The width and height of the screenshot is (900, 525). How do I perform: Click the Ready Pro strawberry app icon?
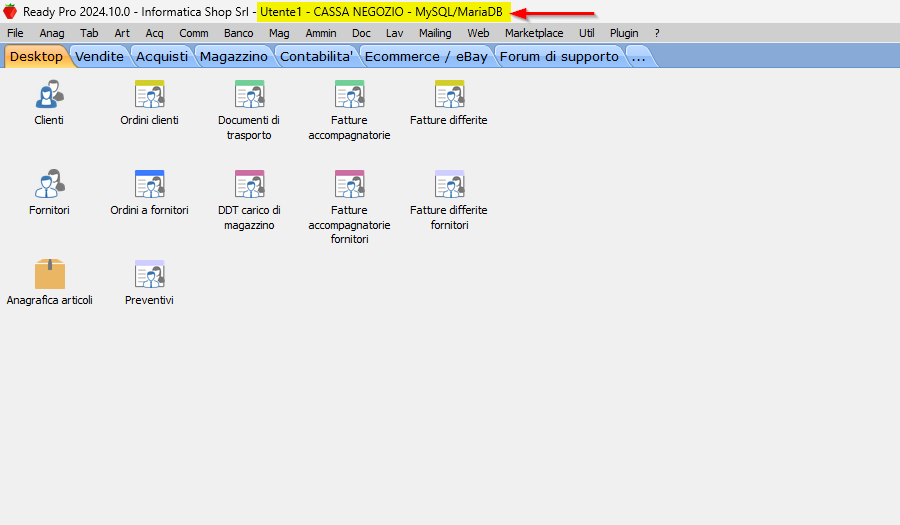(x=10, y=11)
